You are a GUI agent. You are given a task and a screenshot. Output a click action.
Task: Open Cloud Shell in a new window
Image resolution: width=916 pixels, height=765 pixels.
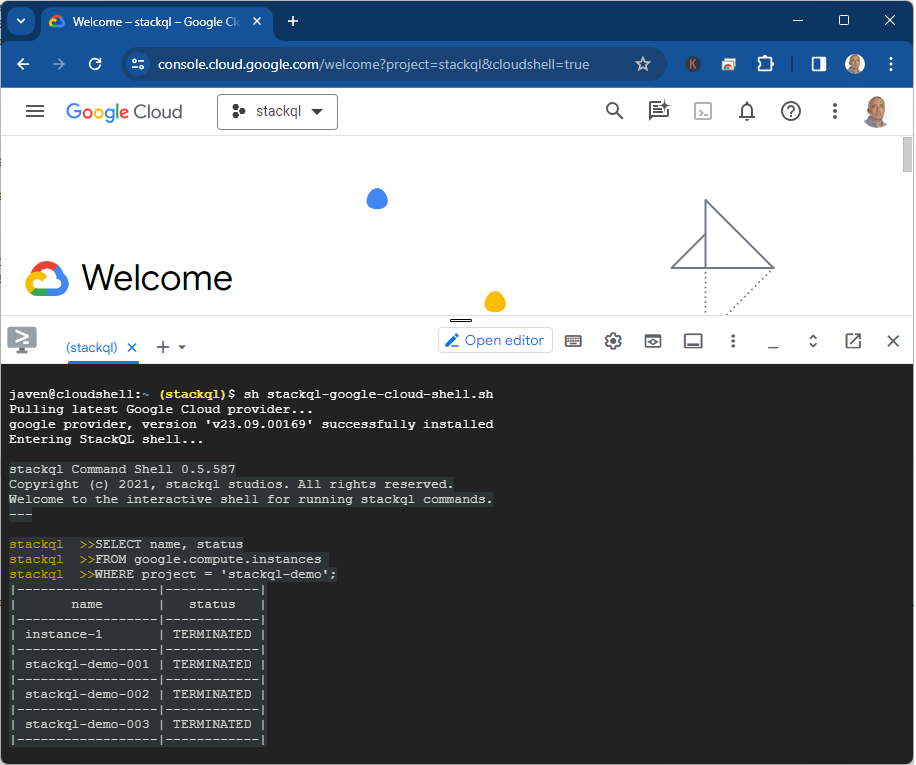click(853, 341)
